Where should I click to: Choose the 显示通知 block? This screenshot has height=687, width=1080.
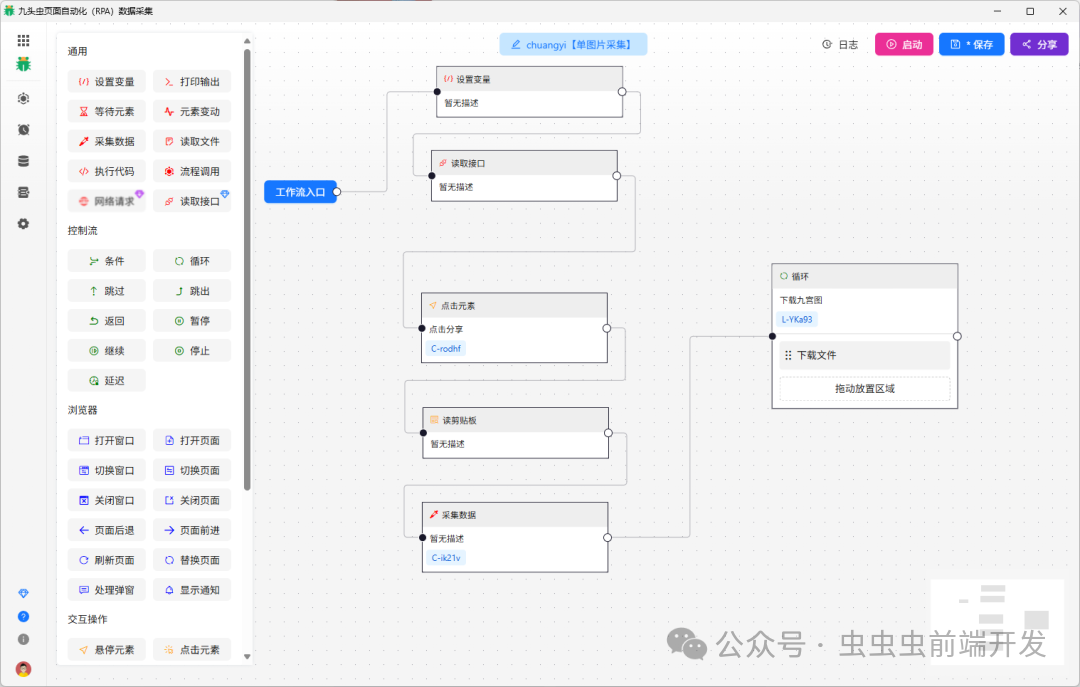point(192,590)
